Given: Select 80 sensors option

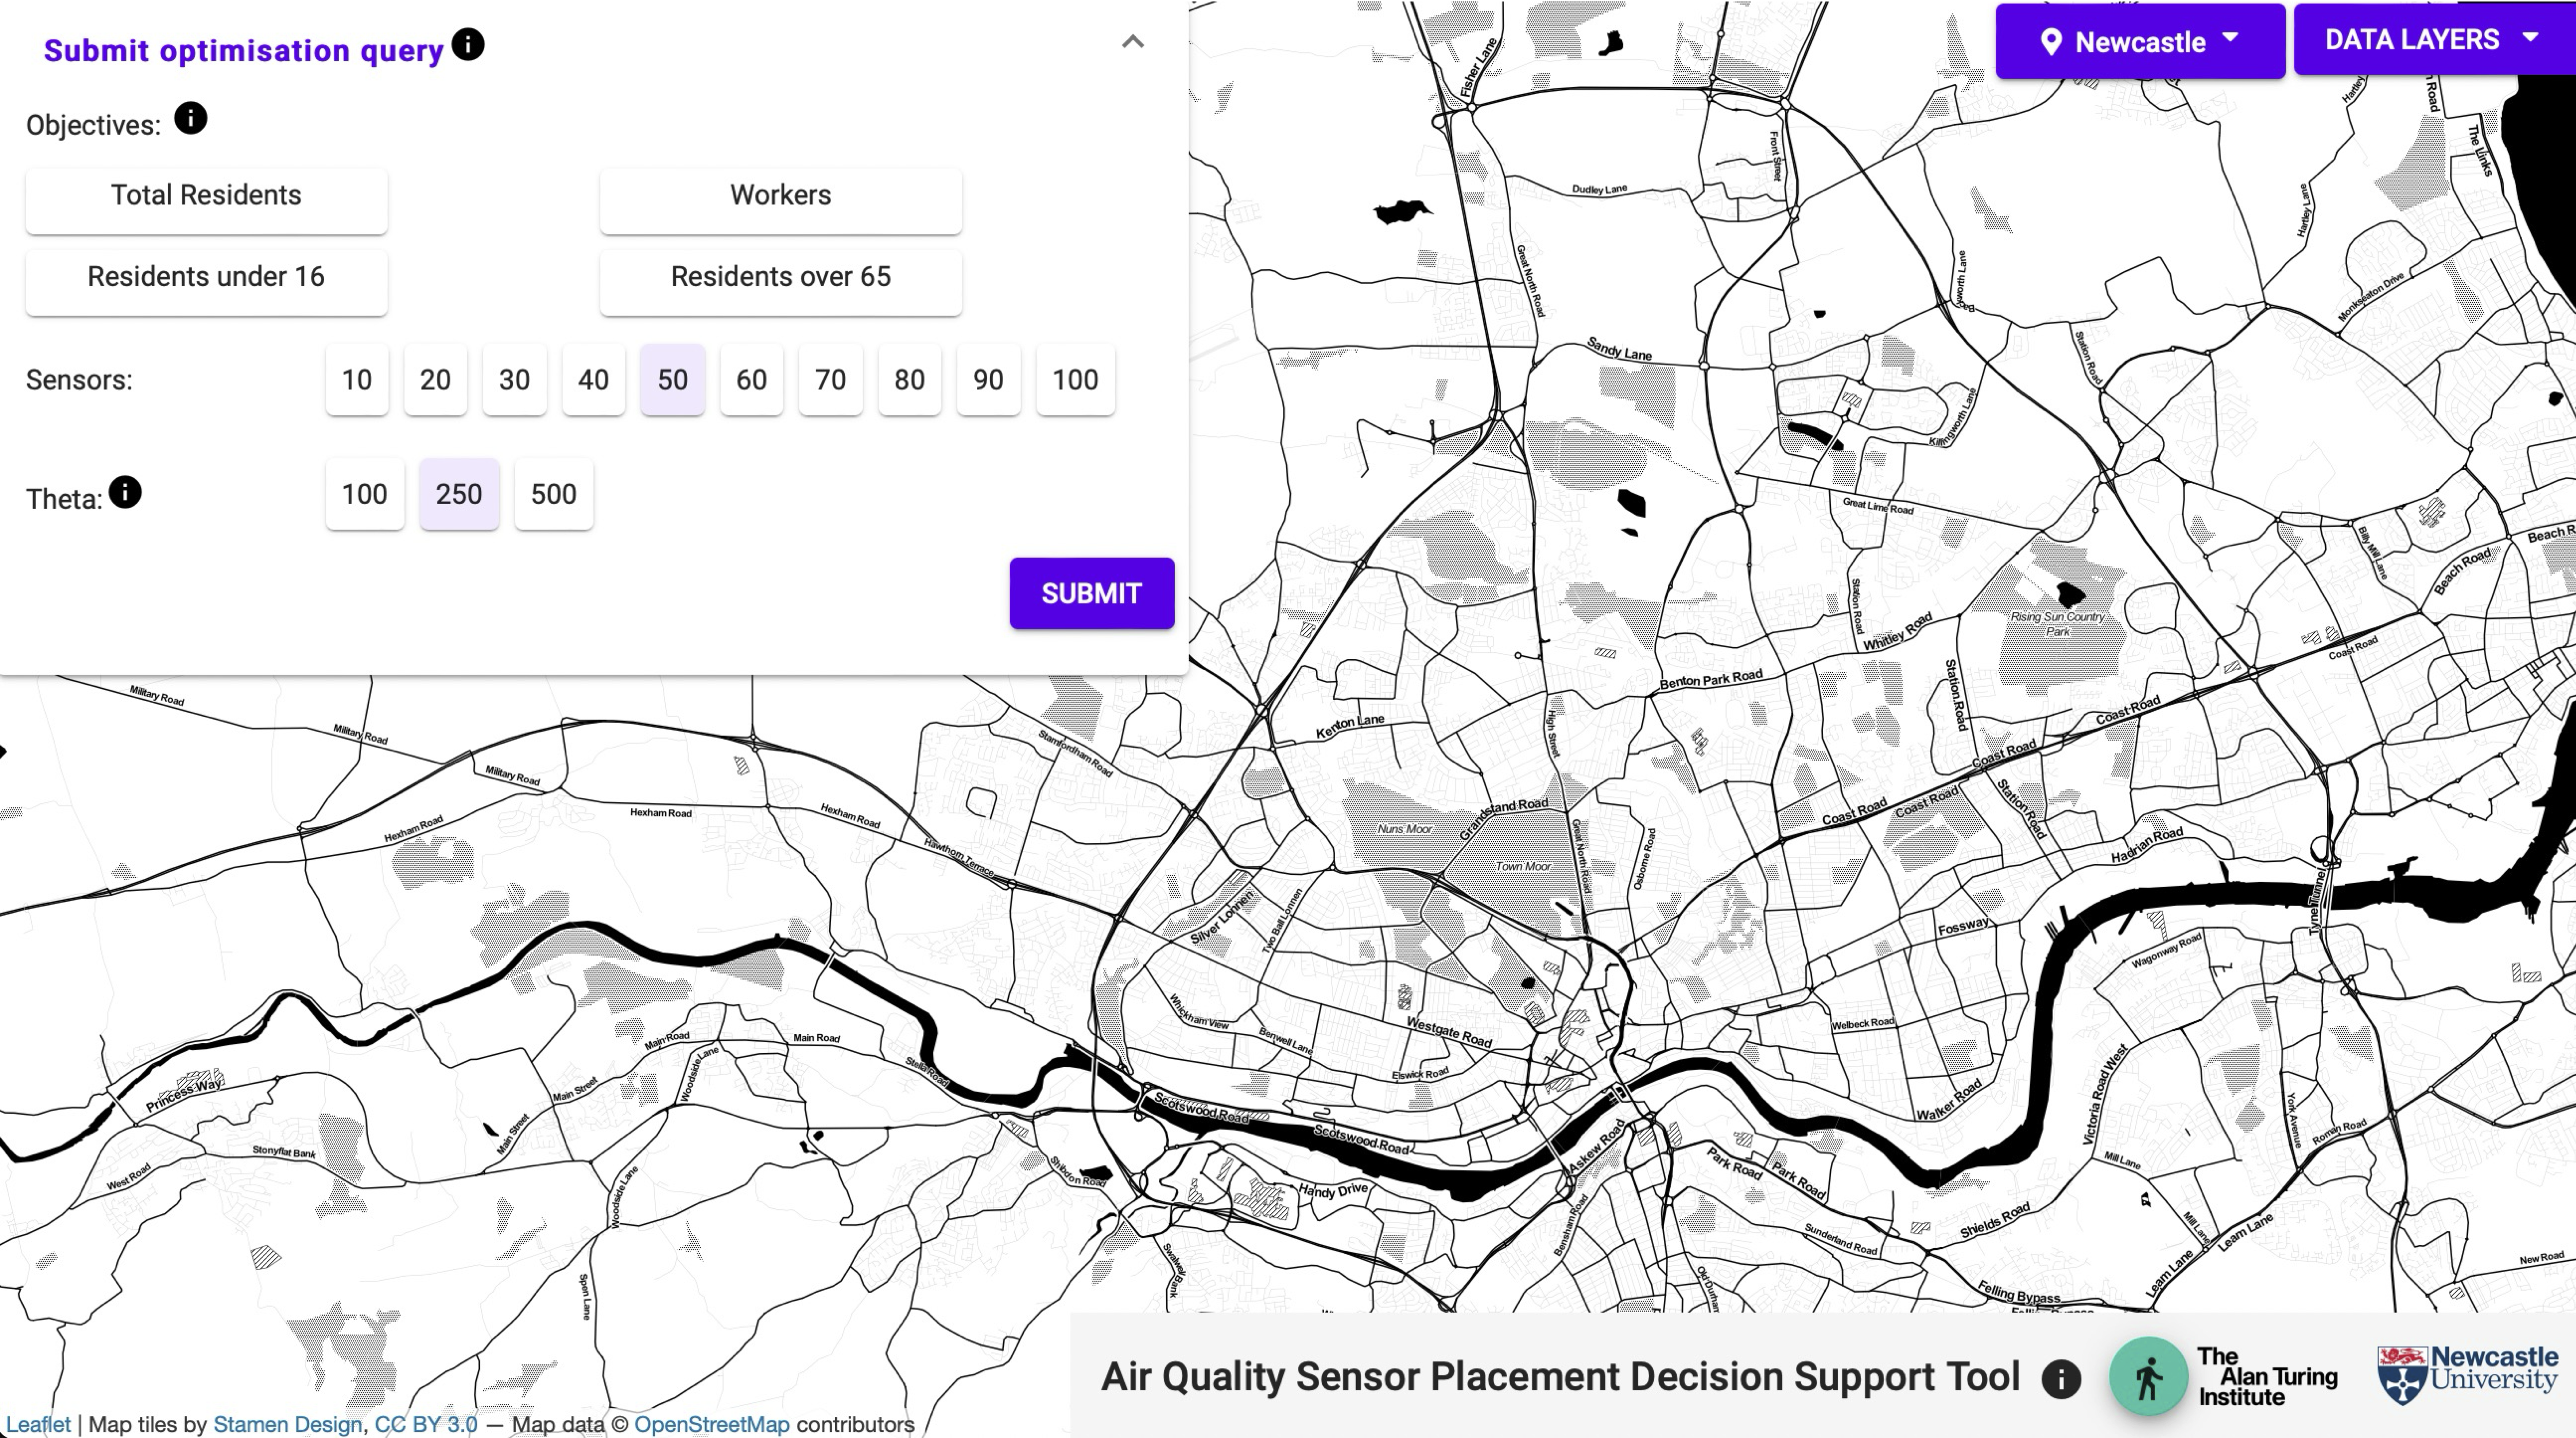Looking at the screenshot, I should [909, 380].
